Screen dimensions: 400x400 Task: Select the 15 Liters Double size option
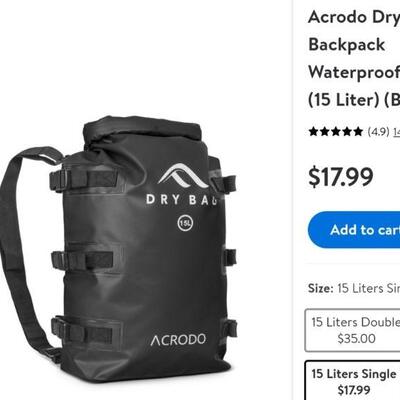coord(353,330)
